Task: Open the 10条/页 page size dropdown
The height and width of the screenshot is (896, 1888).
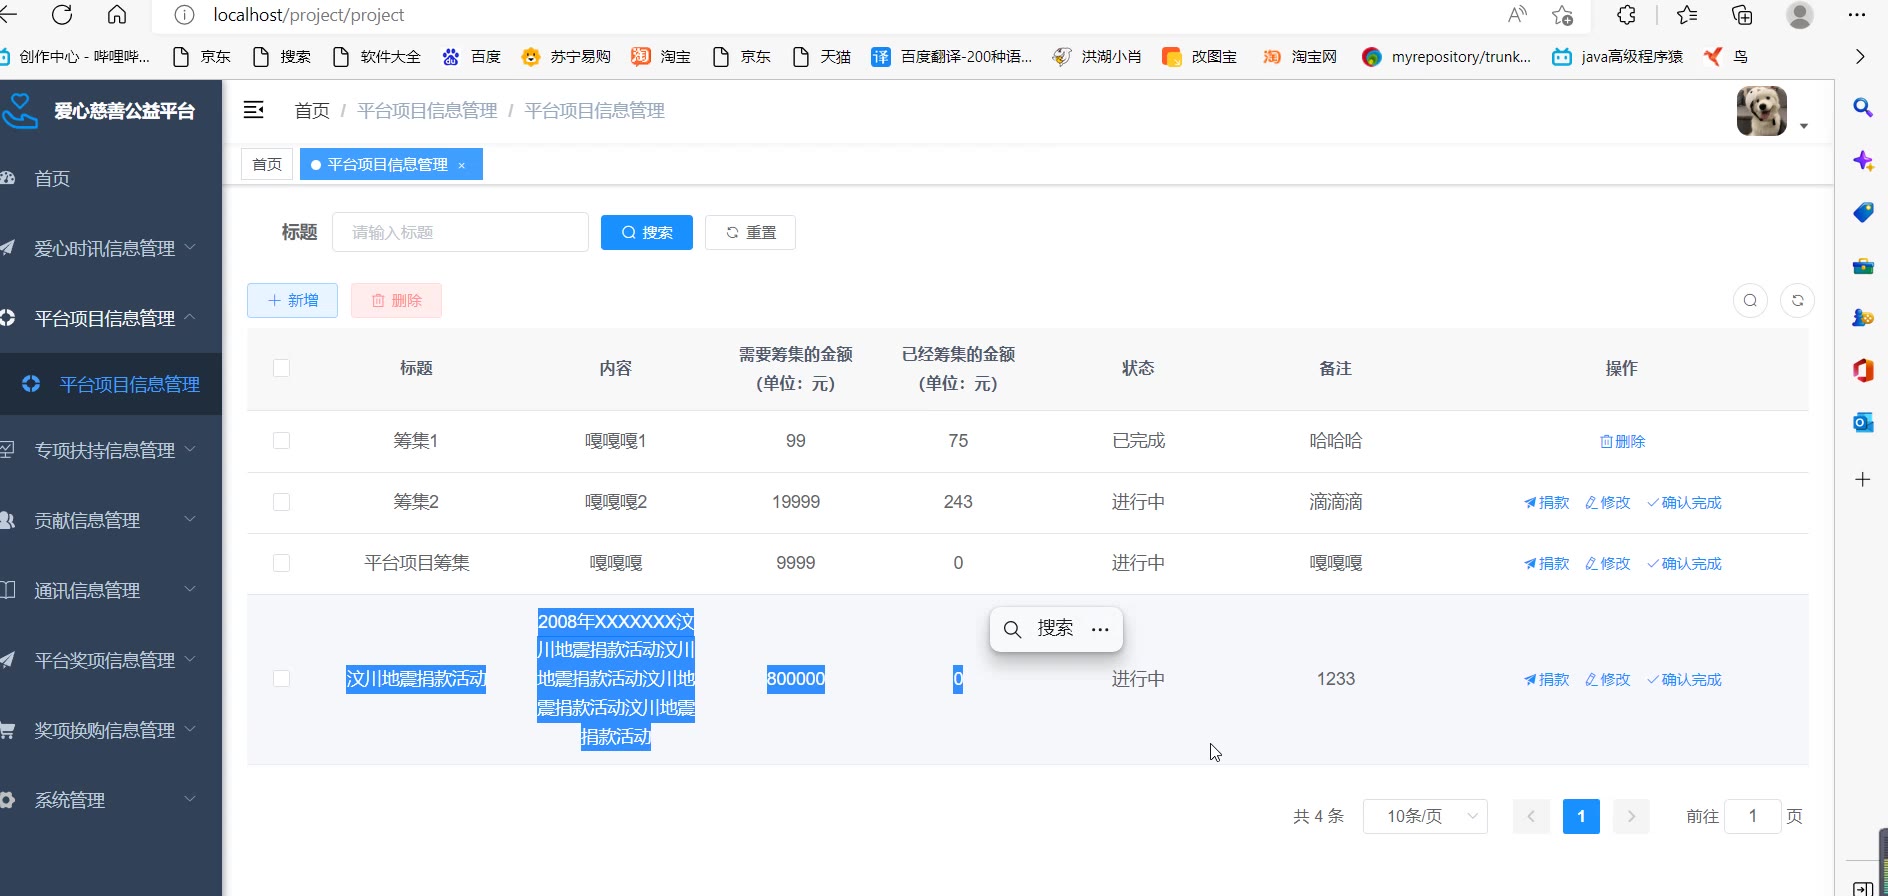Action: (1425, 816)
